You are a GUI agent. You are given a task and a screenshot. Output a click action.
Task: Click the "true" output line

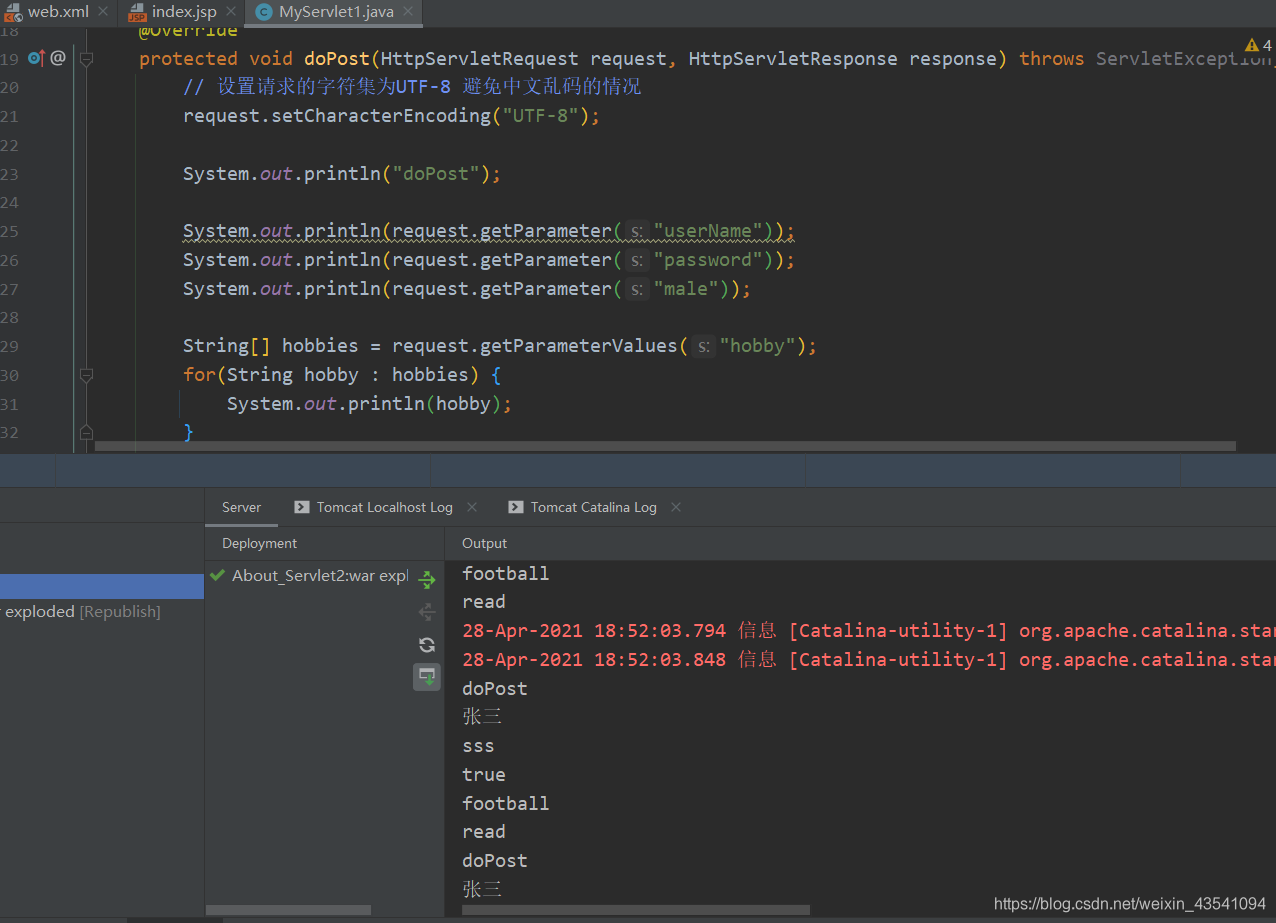tap(484, 775)
